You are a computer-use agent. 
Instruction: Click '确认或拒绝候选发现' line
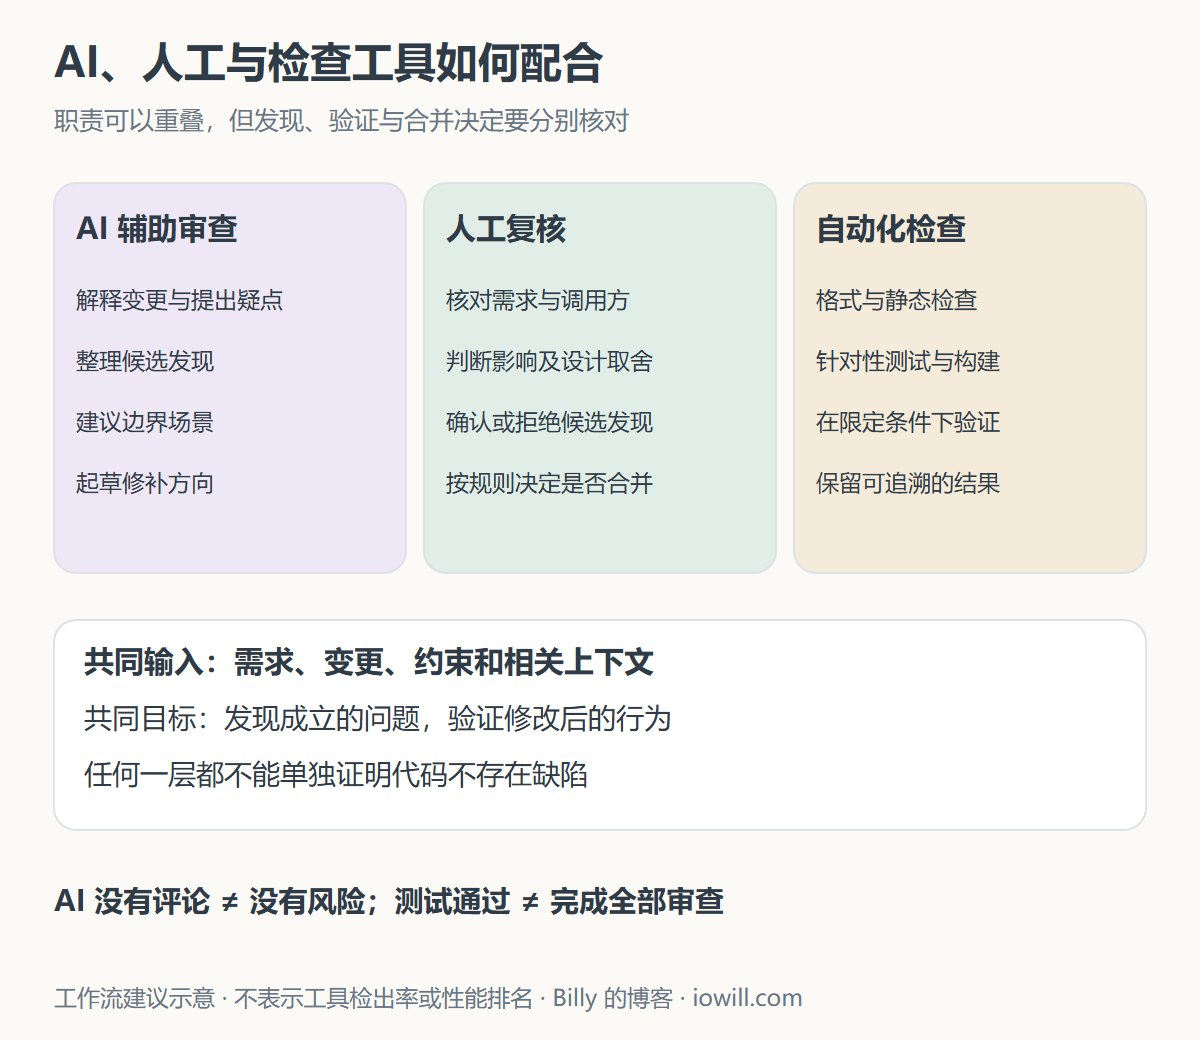coord(549,422)
